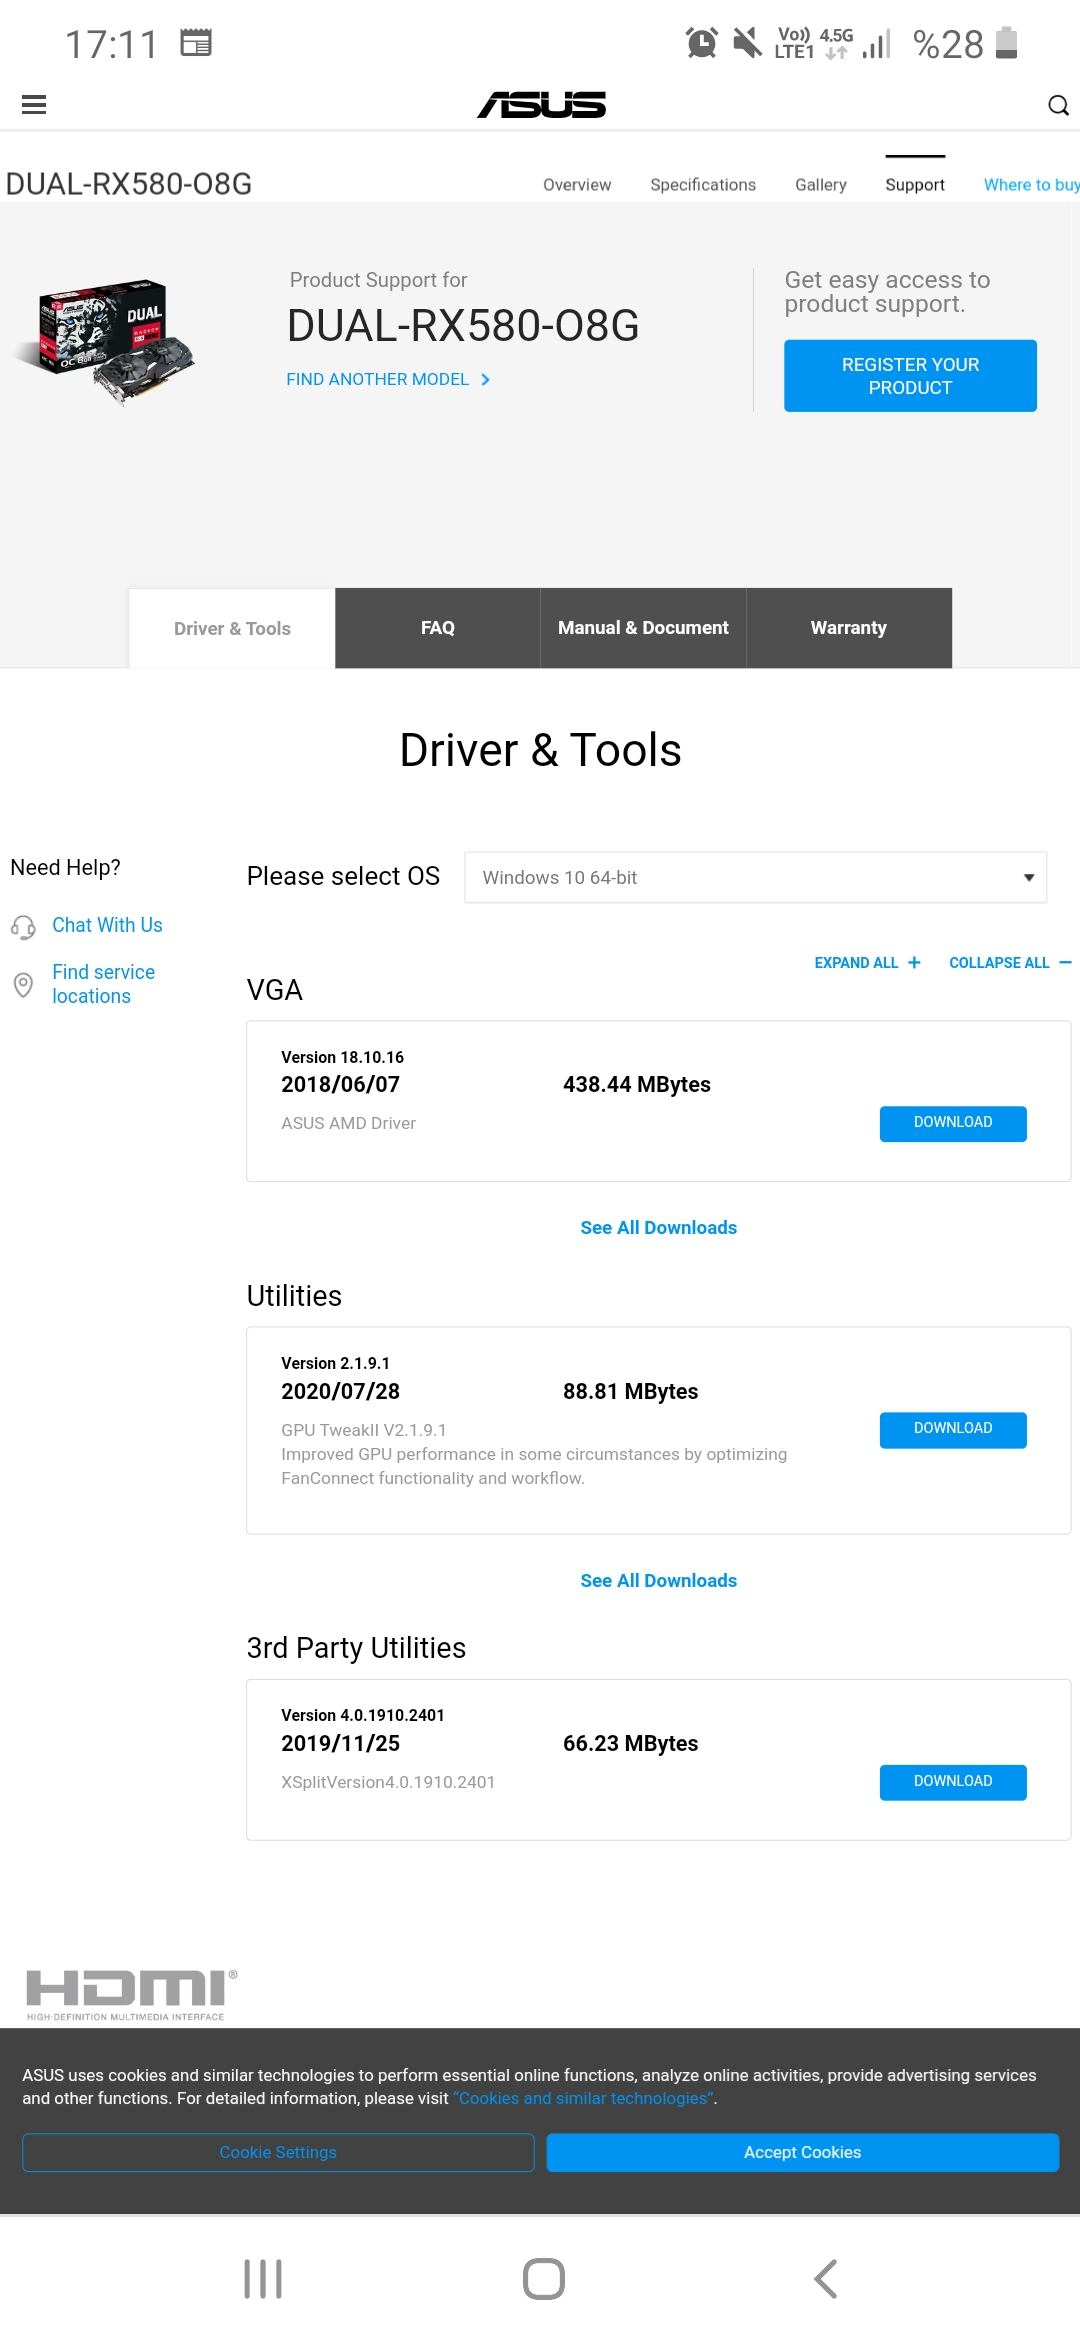Tap Android back arrow
The width and height of the screenshot is (1080, 2340).
[825, 2279]
